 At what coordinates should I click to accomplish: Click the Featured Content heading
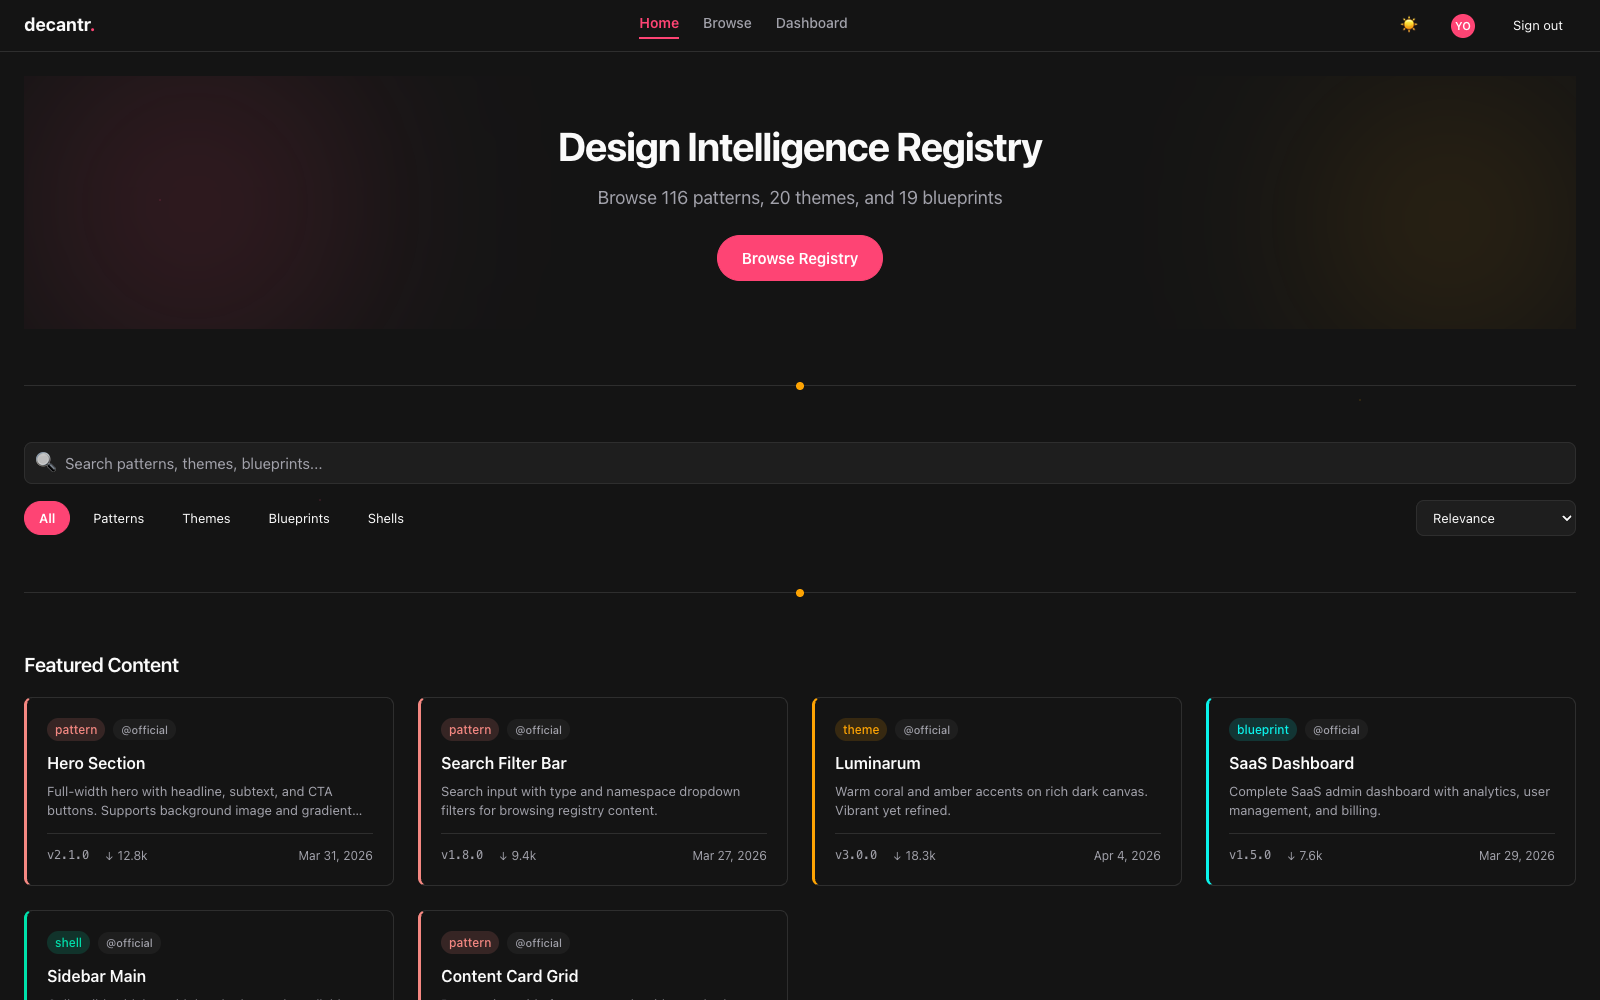(101, 665)
